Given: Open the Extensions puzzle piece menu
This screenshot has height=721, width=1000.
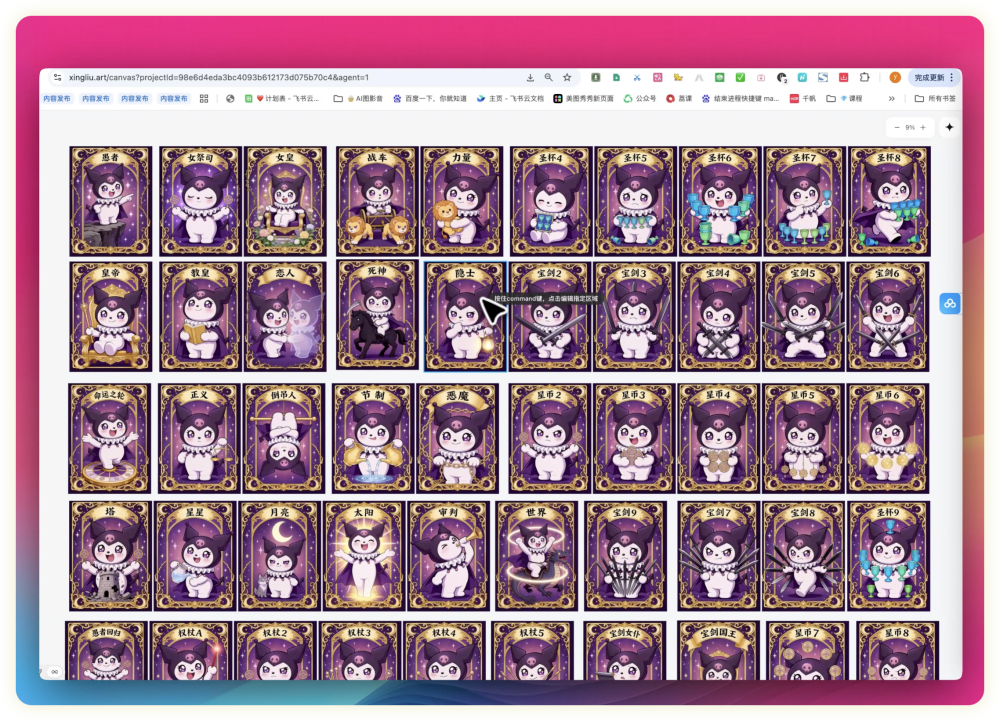Looking at the screenshot, I should [864, 78].
